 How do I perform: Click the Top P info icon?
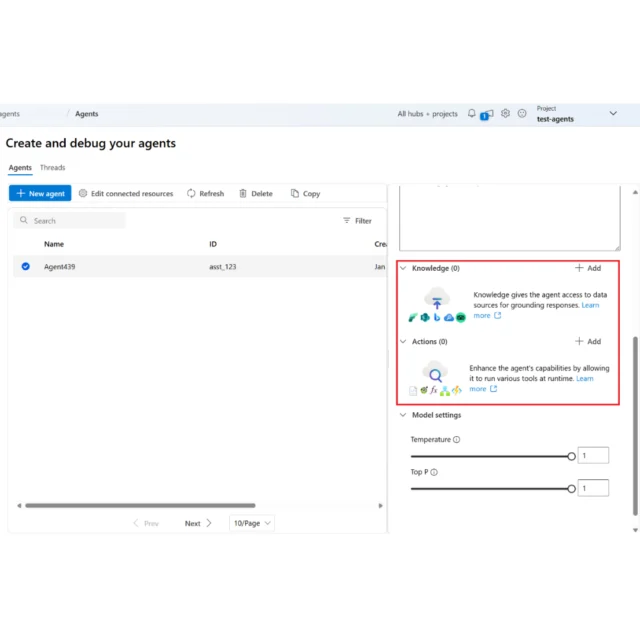click(x=434, y=472)
